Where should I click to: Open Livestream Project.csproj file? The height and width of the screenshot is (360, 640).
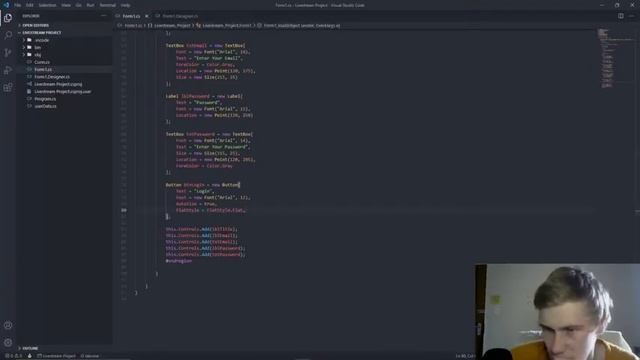[58, 84]
